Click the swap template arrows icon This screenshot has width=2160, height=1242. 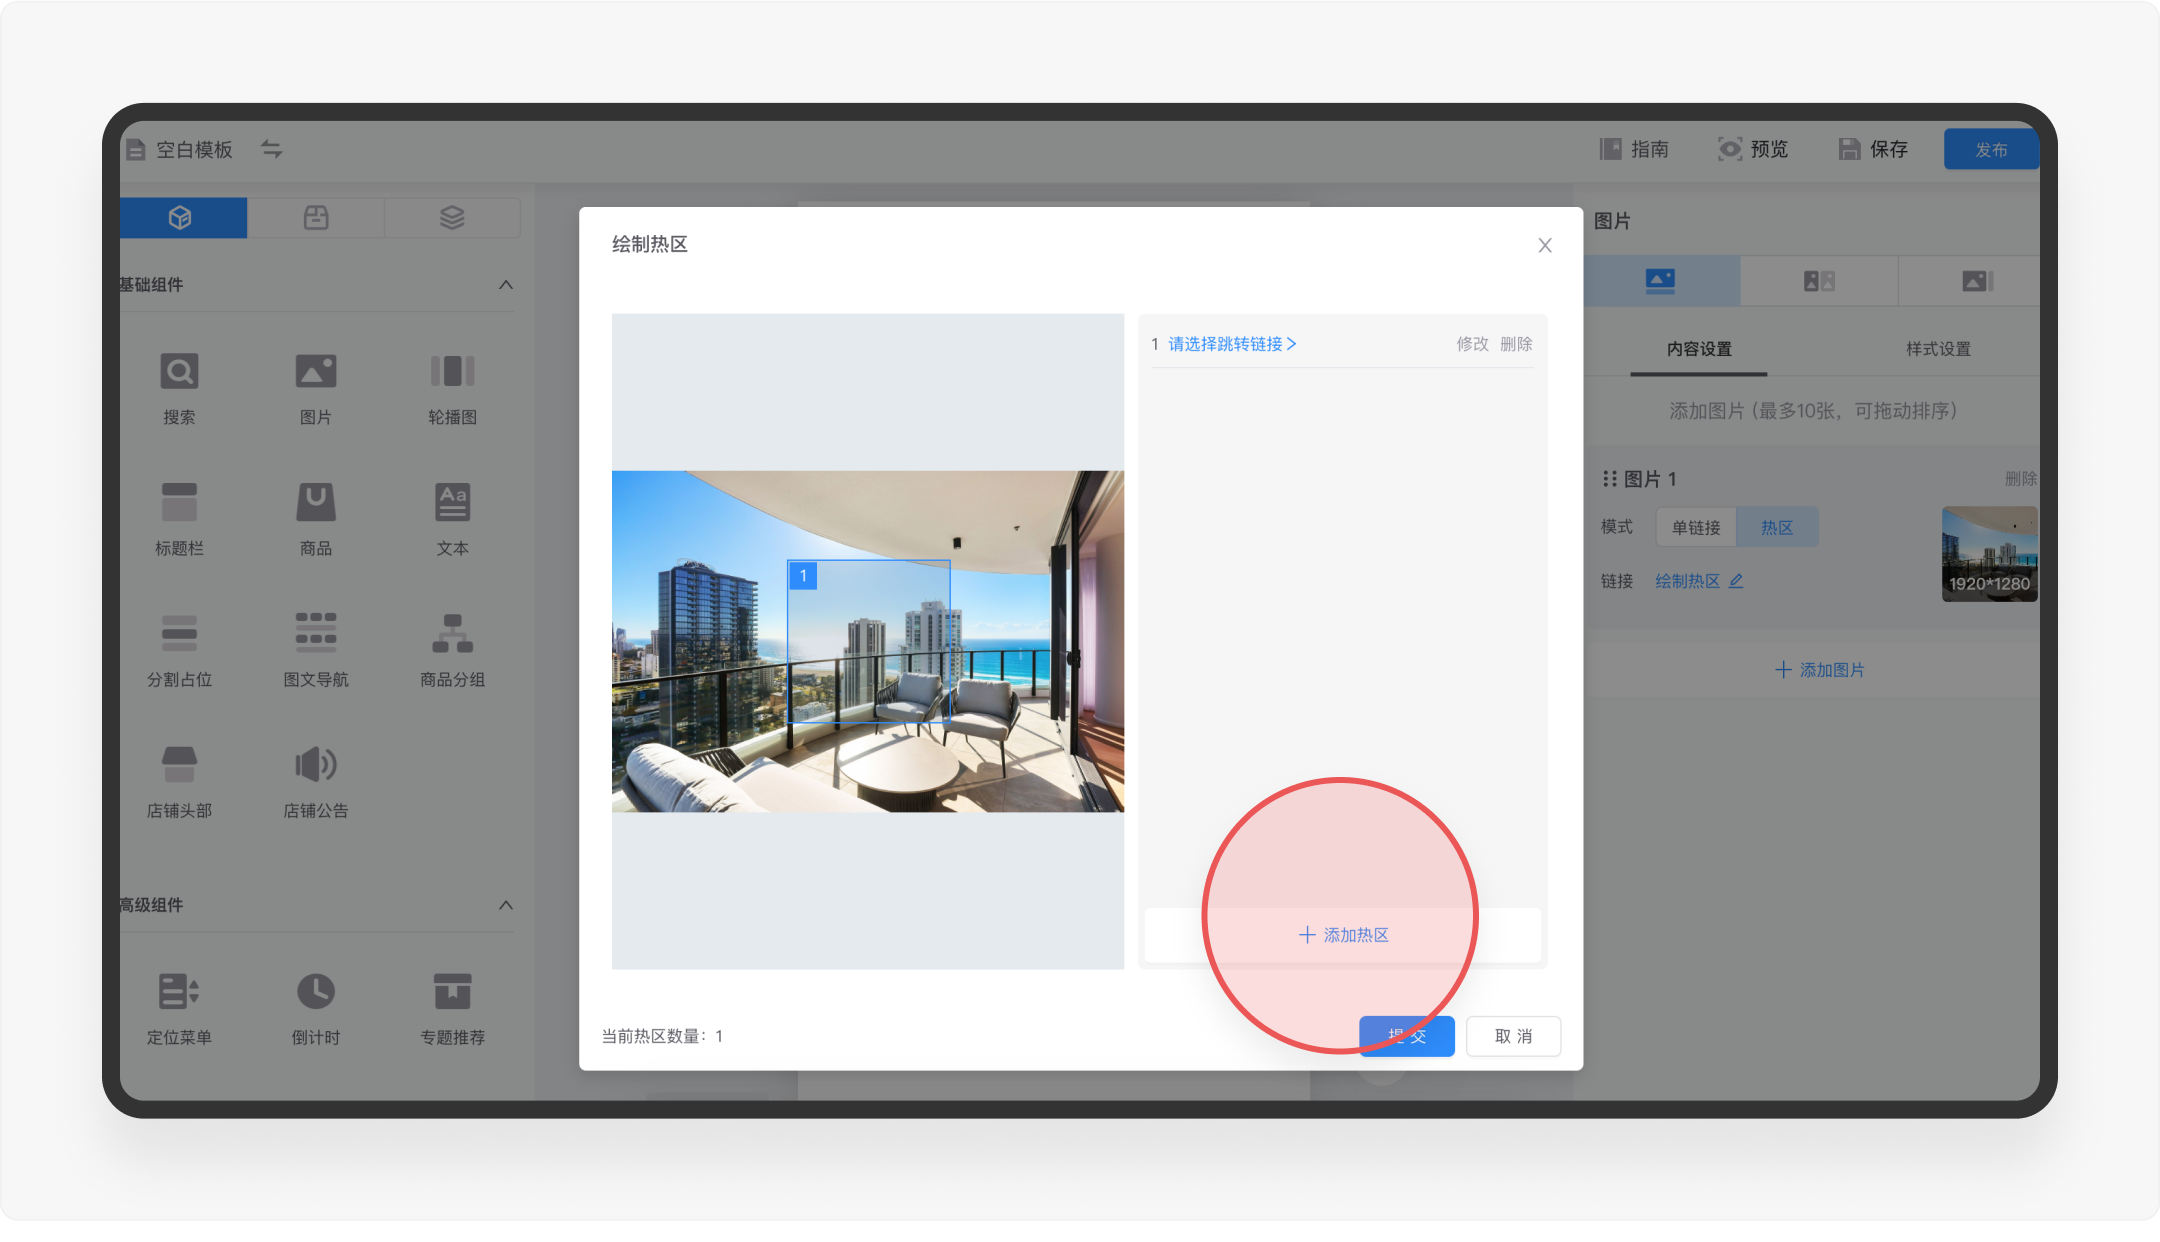(272, 149)
